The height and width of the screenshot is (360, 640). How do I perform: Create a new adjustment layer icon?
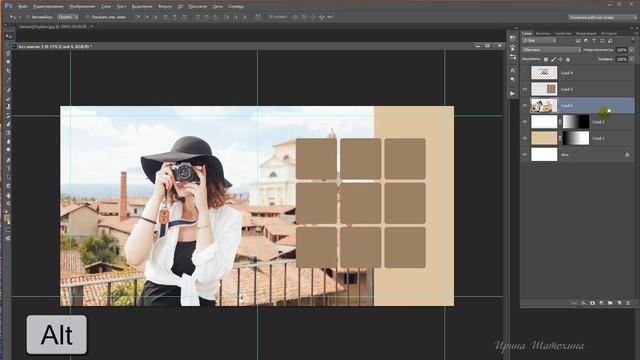pos(601,303)
